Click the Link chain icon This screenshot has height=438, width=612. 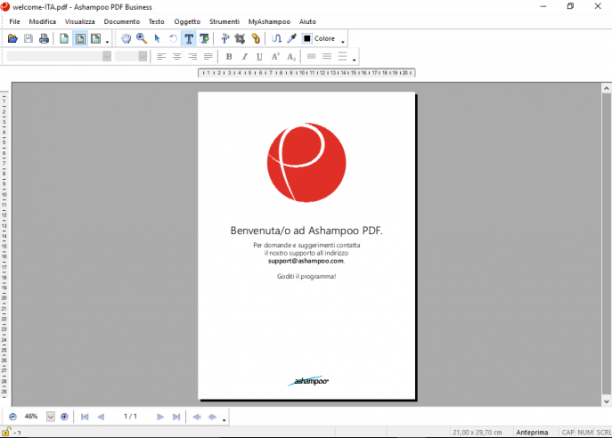256,39
